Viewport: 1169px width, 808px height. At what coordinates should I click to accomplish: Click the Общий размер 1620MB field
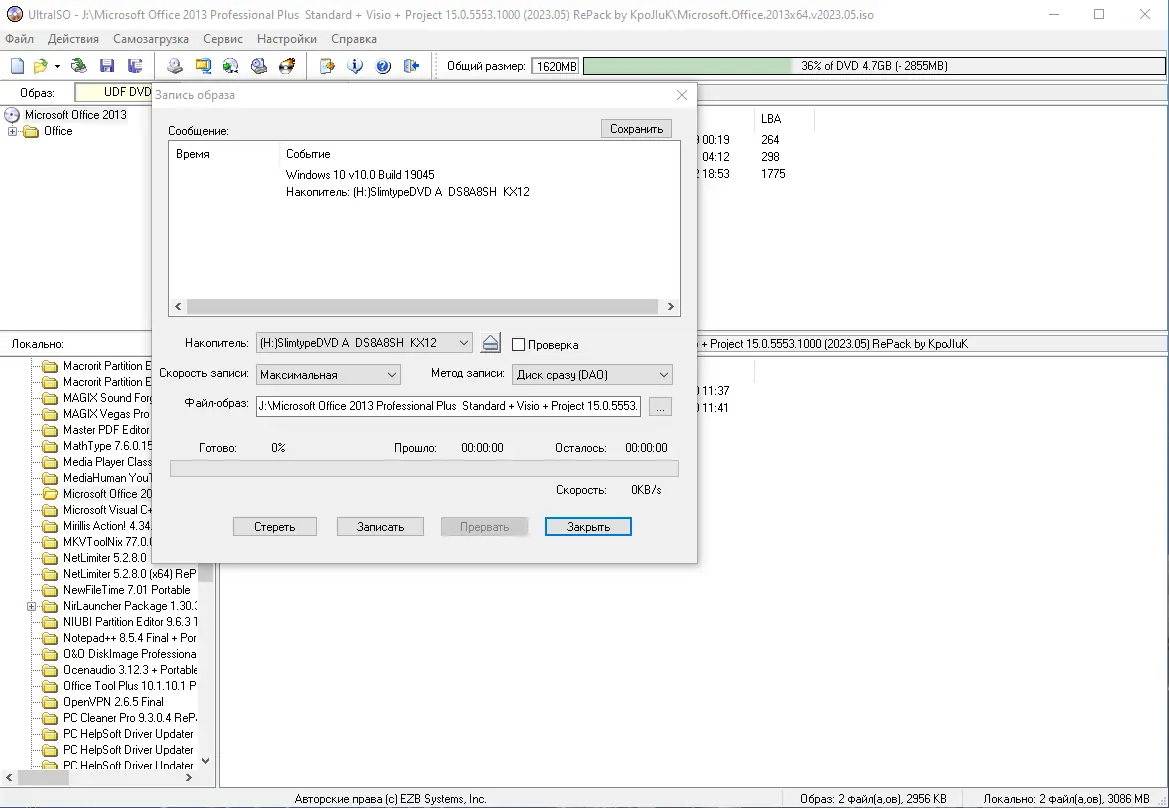[x=555, y=66]
